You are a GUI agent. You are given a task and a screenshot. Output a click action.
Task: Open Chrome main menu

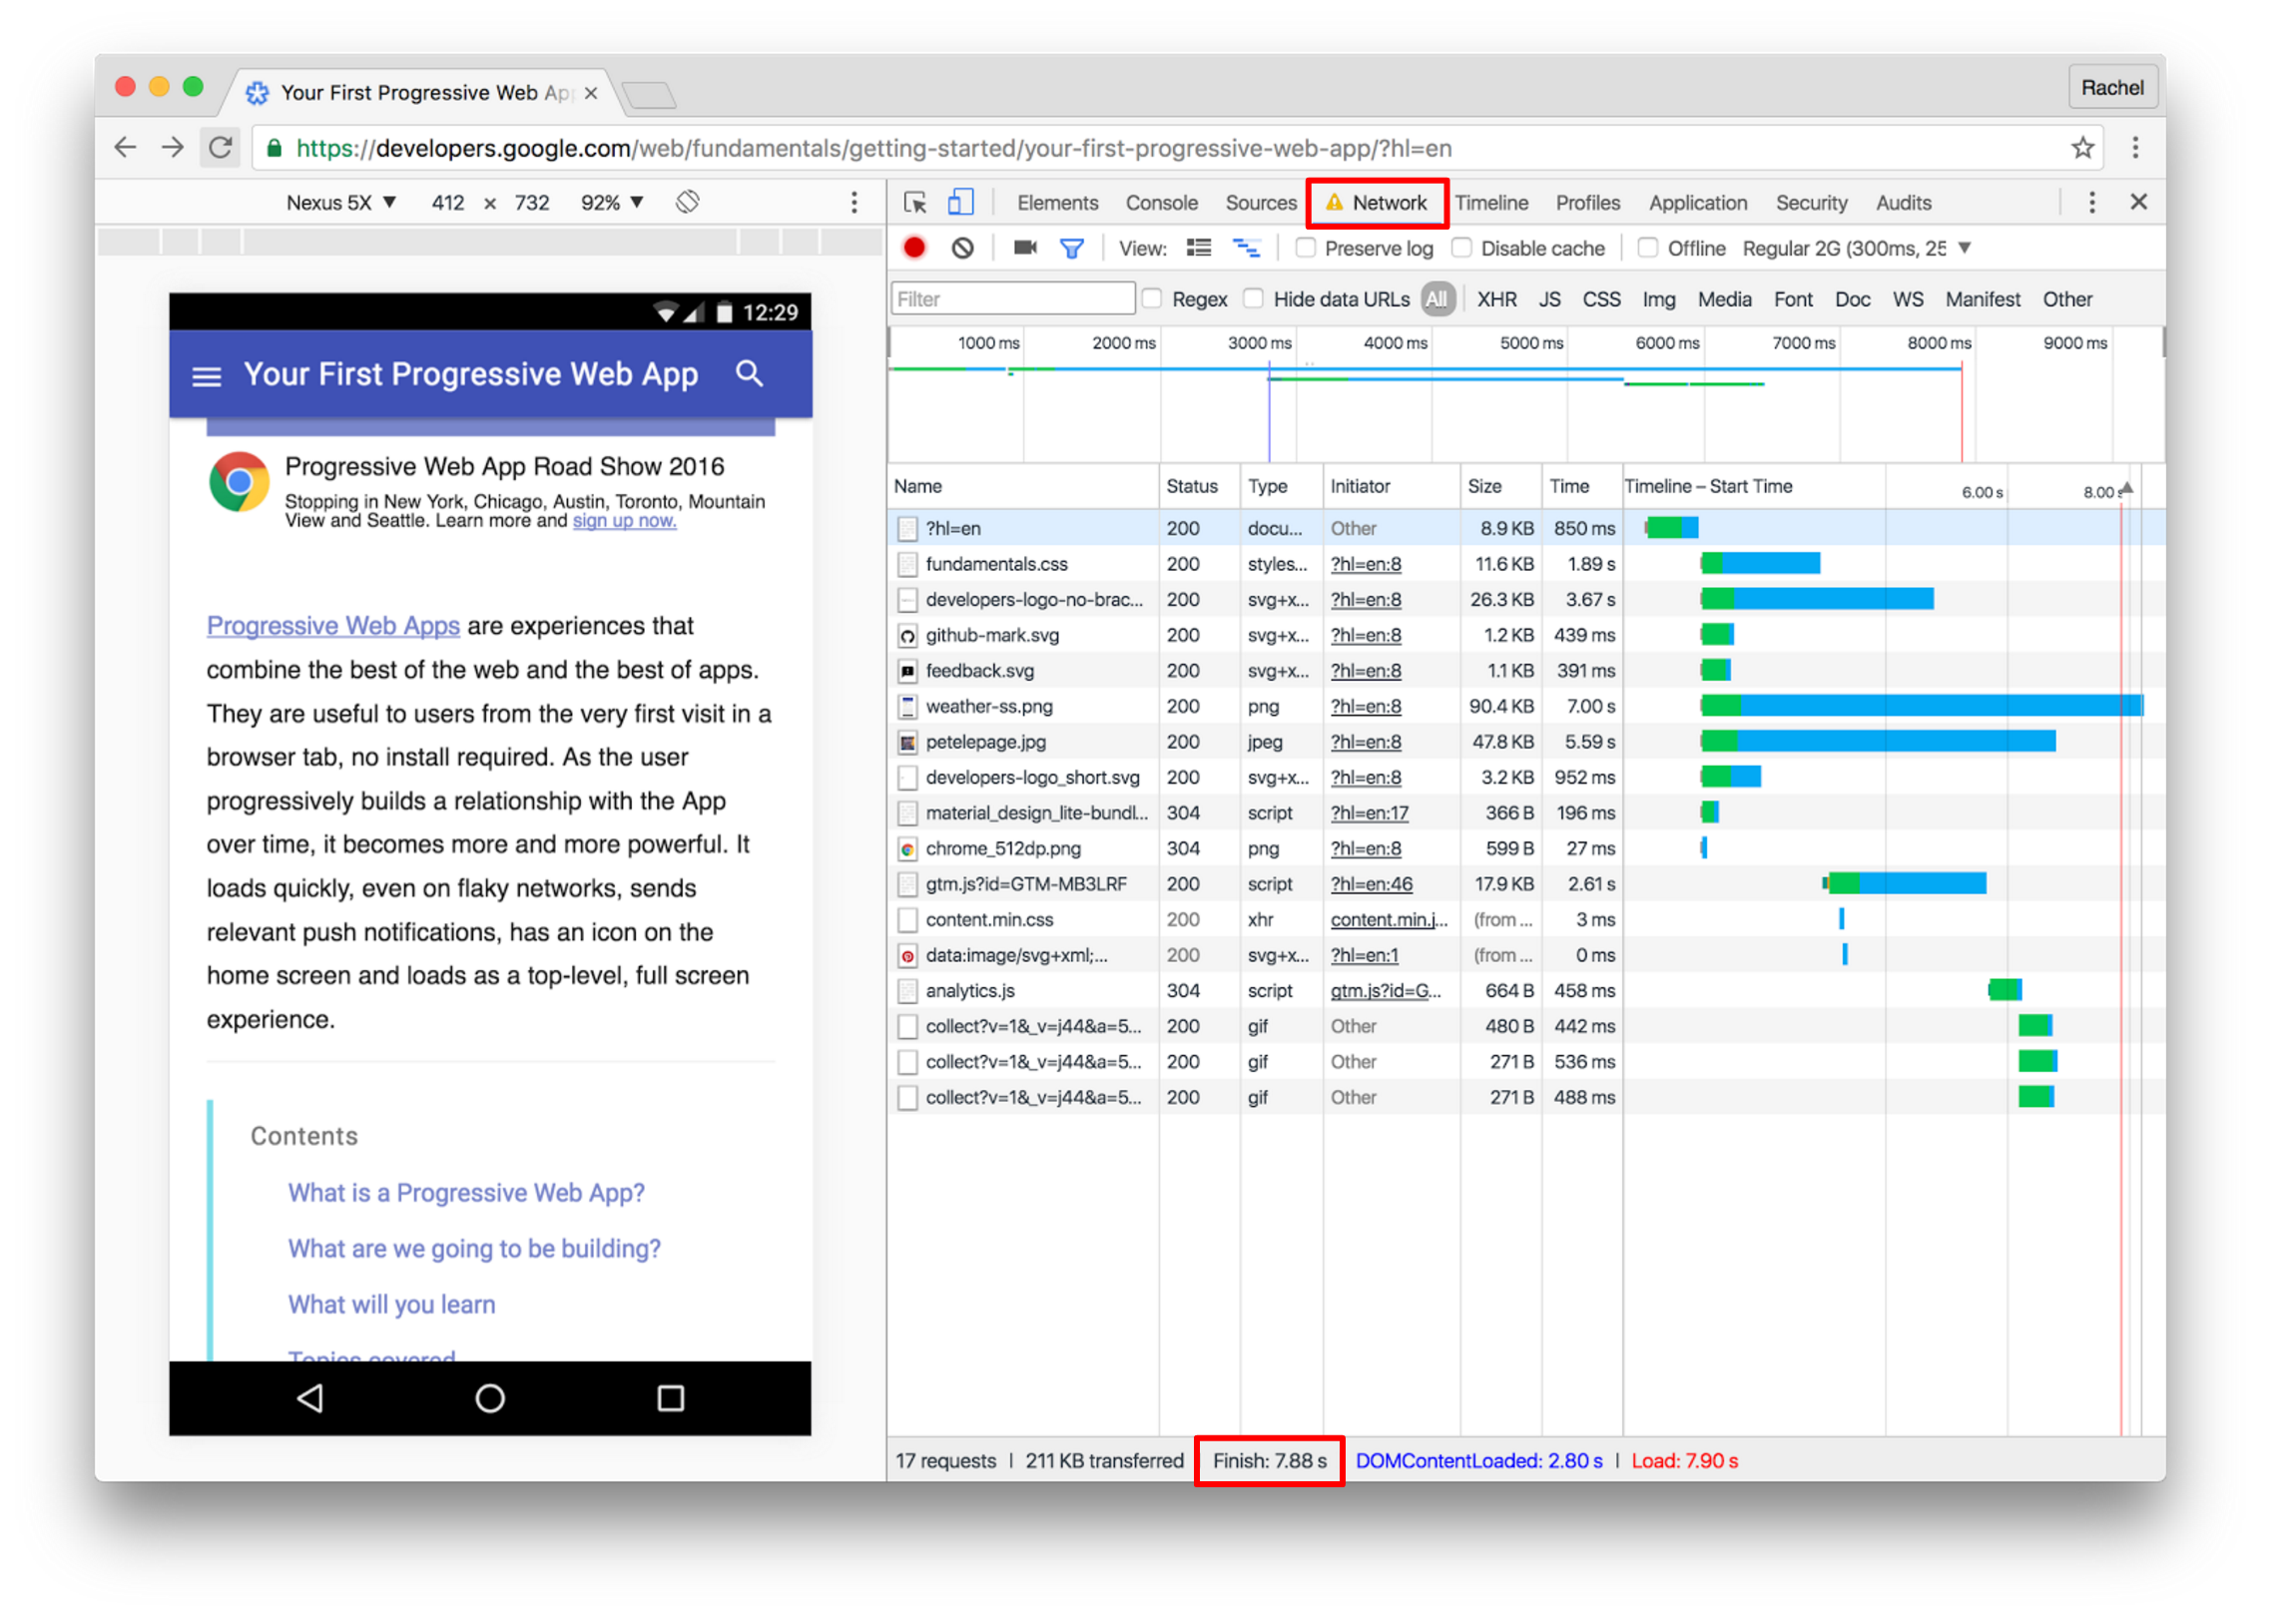[x=2135, y=148]
